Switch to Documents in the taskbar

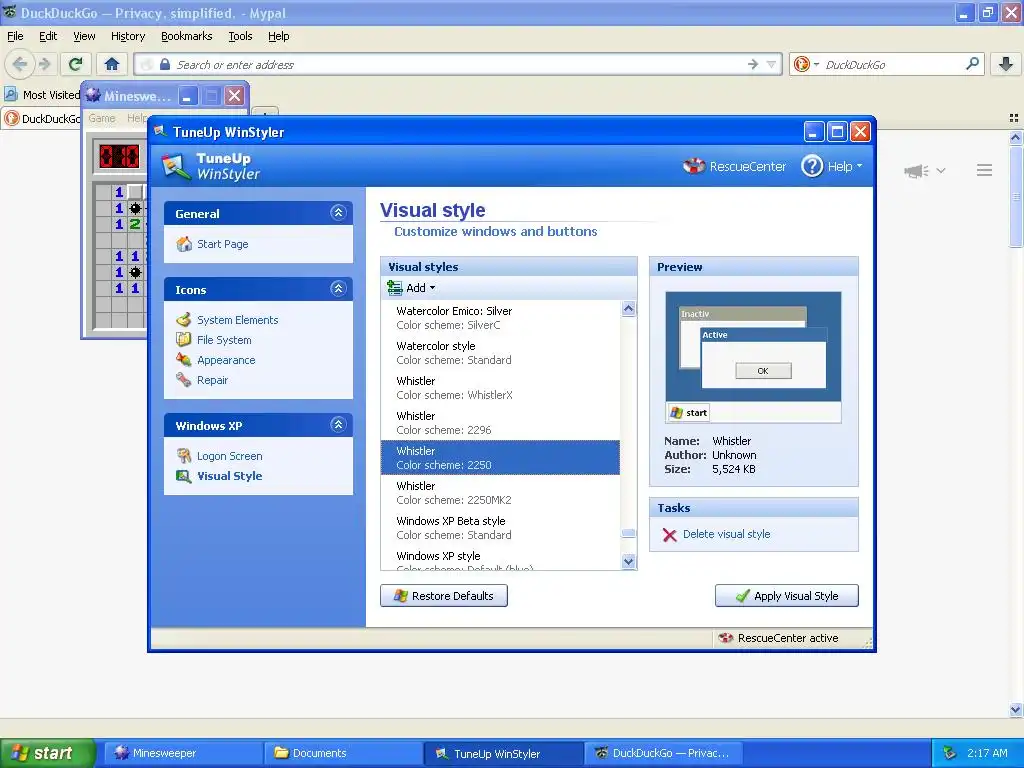[x=344, y=753]
